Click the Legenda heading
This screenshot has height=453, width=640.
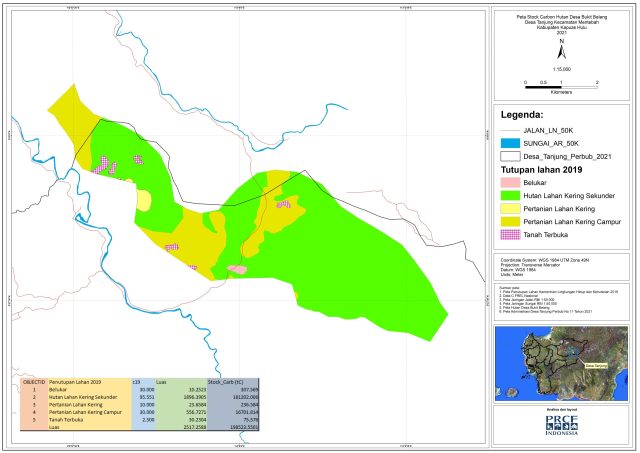(x=522, y=115)
